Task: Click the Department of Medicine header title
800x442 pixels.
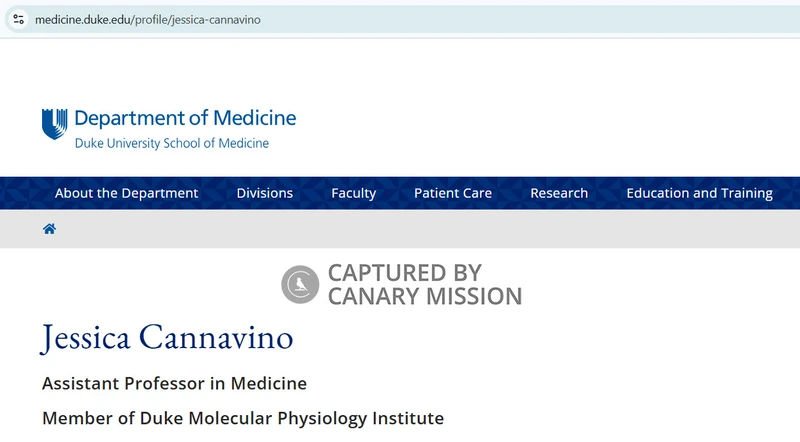Action: (185, 118)
